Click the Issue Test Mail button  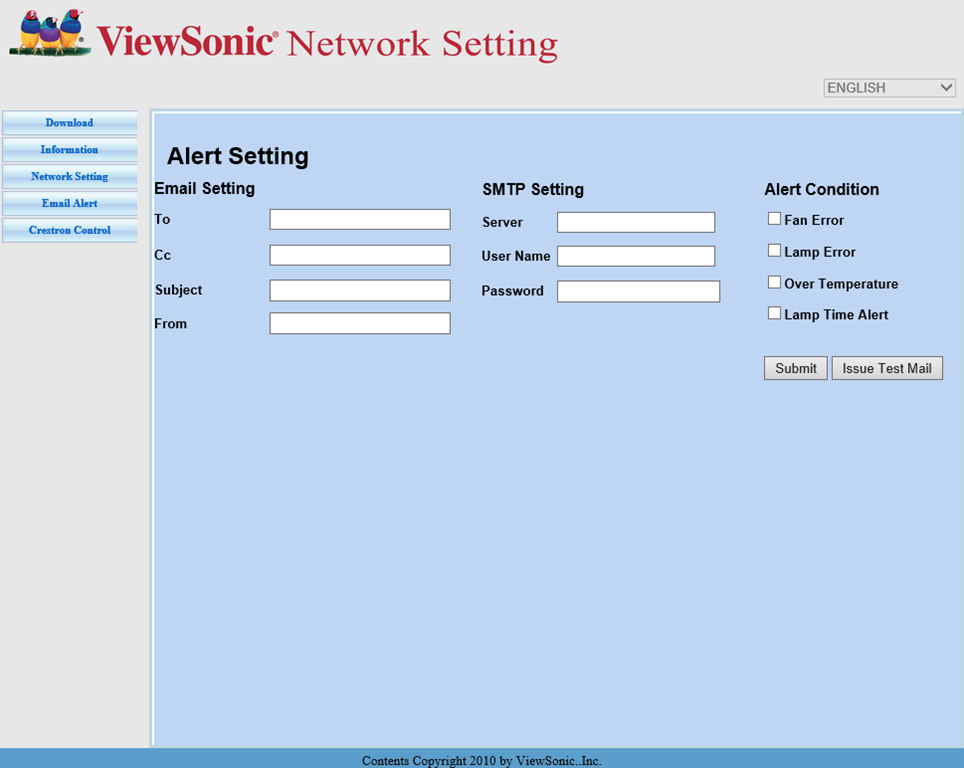coord(887,368)
